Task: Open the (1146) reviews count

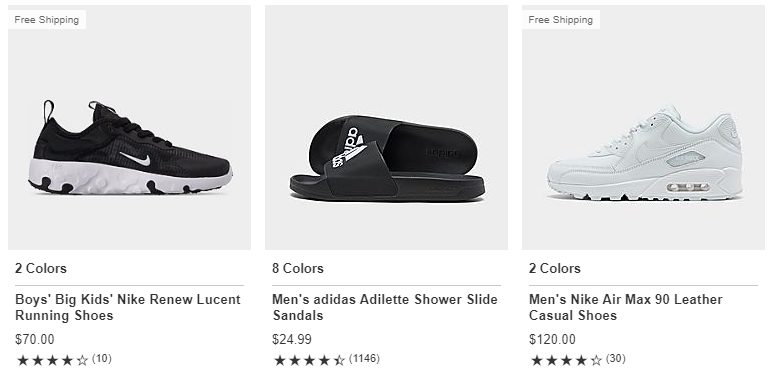Action: point(364,359)
